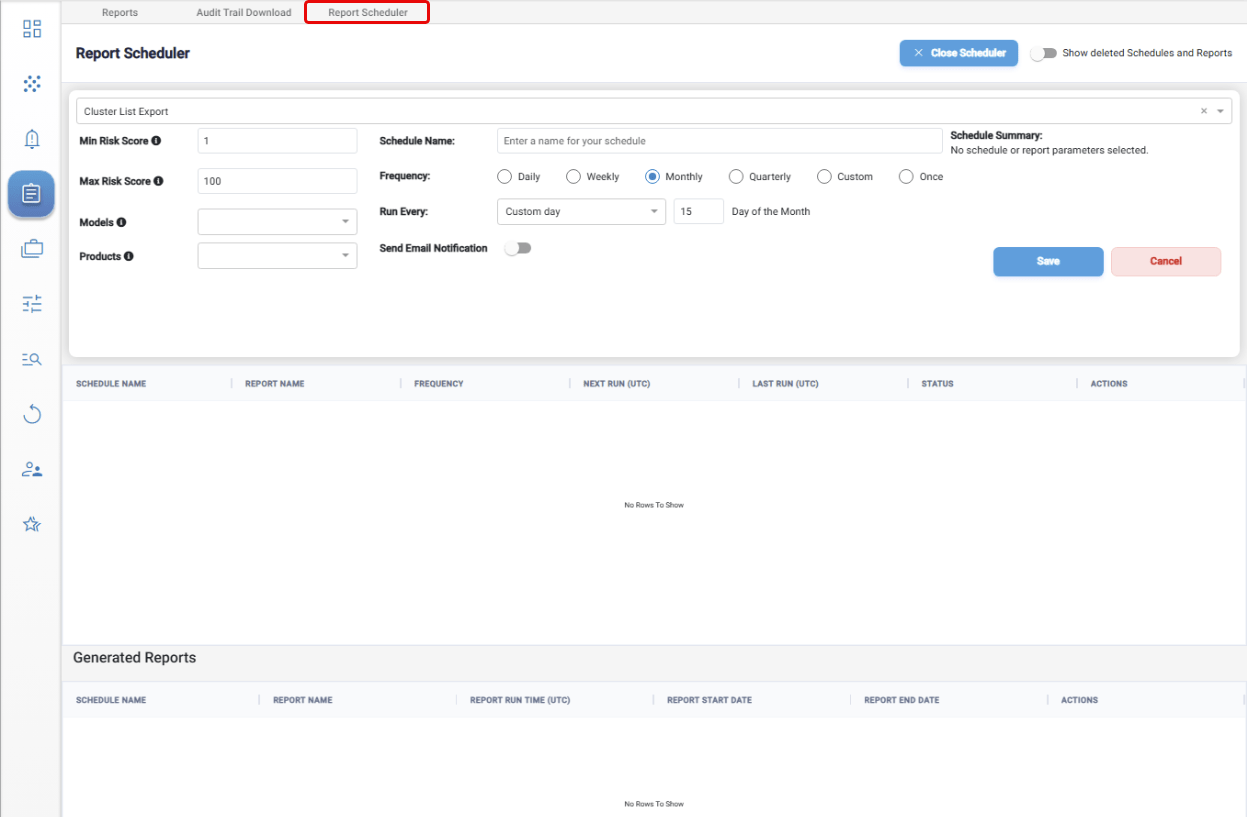This screenshot has width=1247, height=817.
Task: Toggle Send Email Notification switch
Action: [x=518, y=248]
